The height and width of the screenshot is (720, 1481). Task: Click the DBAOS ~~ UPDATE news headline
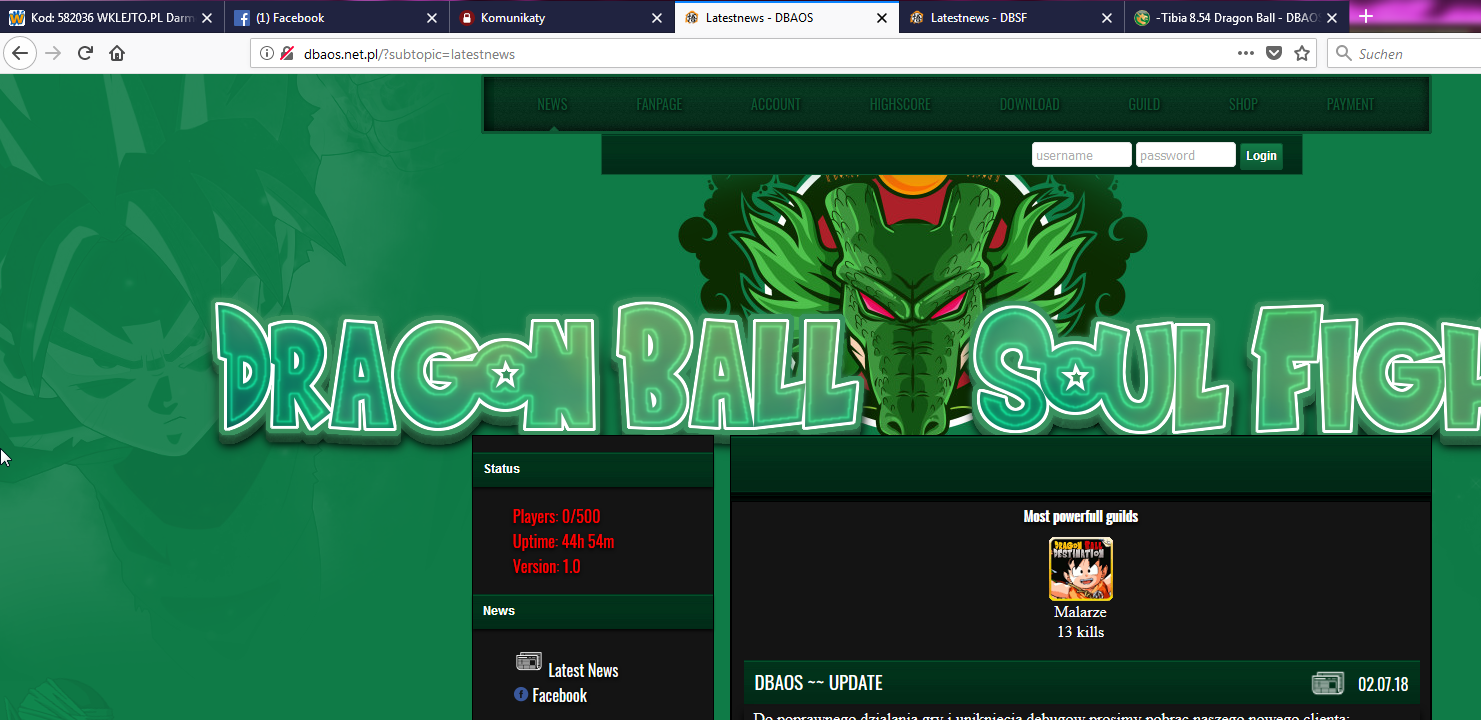click(x=818, y=684)
